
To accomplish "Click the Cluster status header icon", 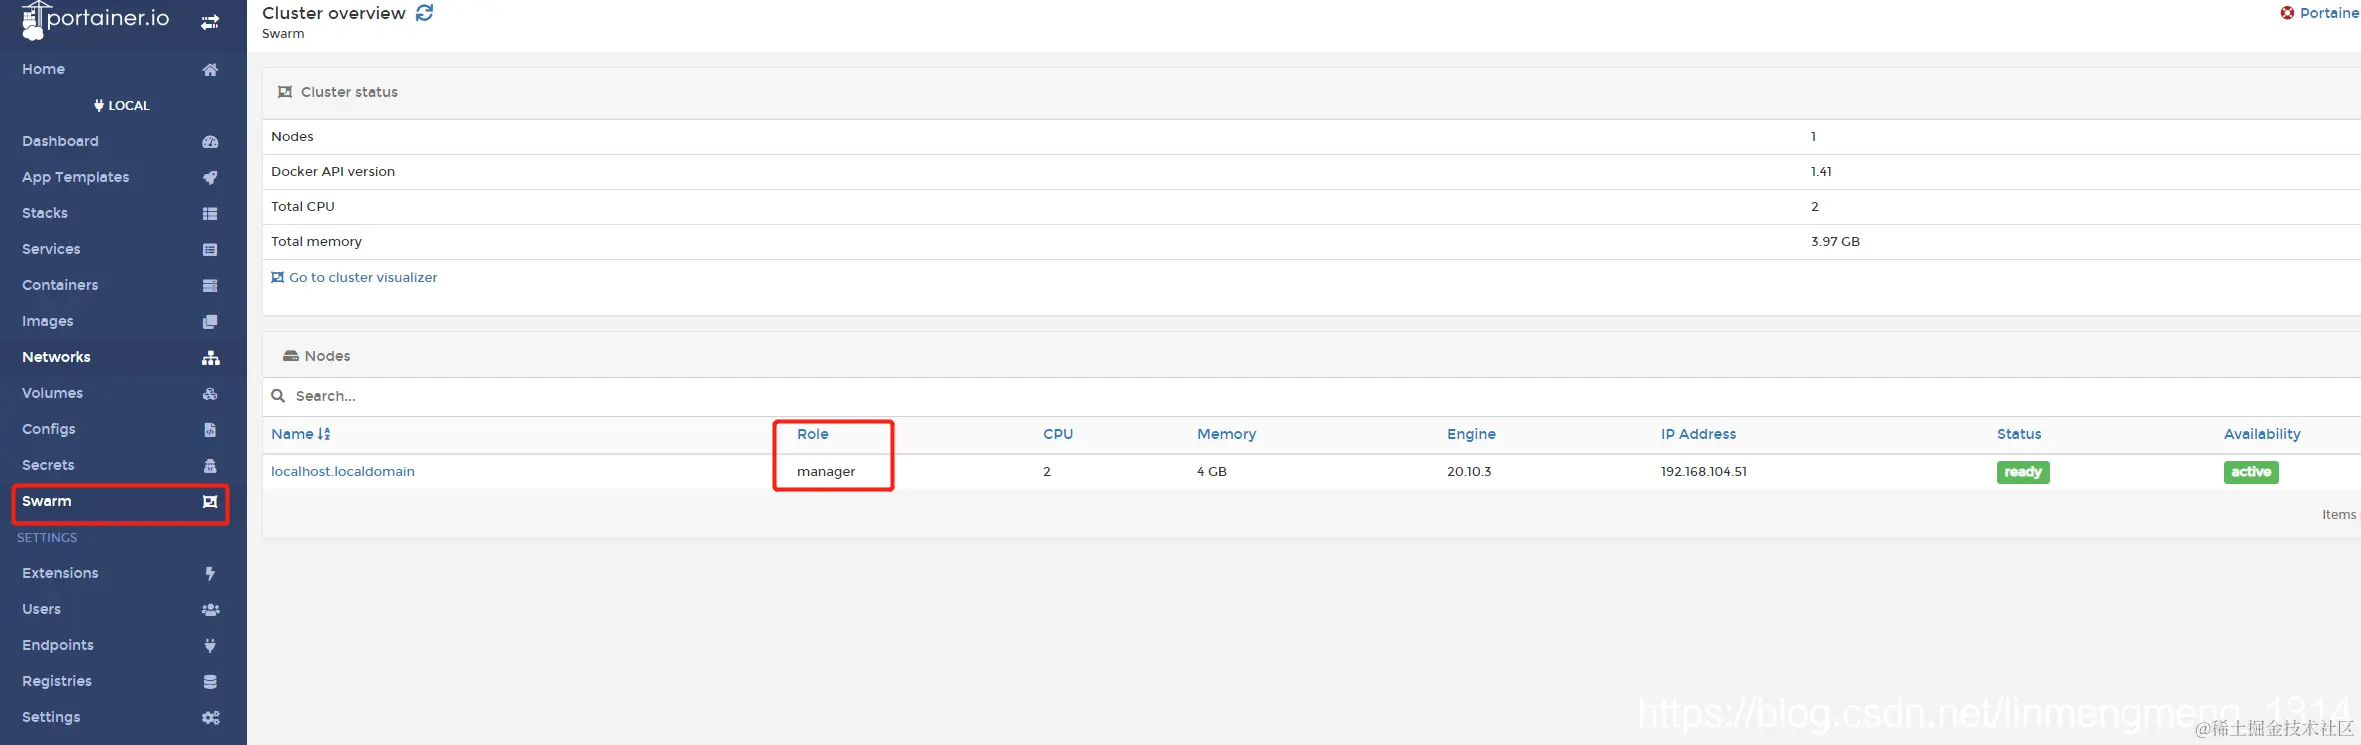I will (x=285, y=92).
